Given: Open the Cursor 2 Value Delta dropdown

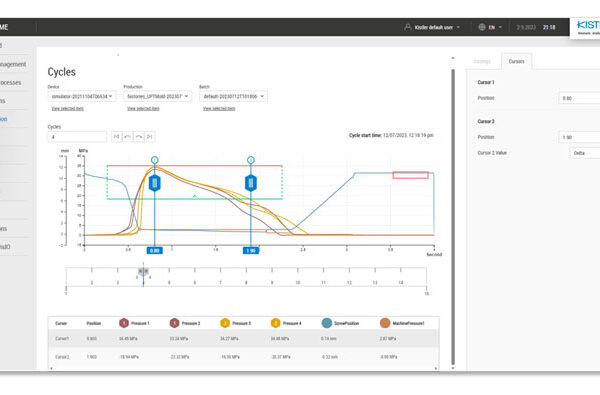Looking at the screenshot, I should click(585, 153).
